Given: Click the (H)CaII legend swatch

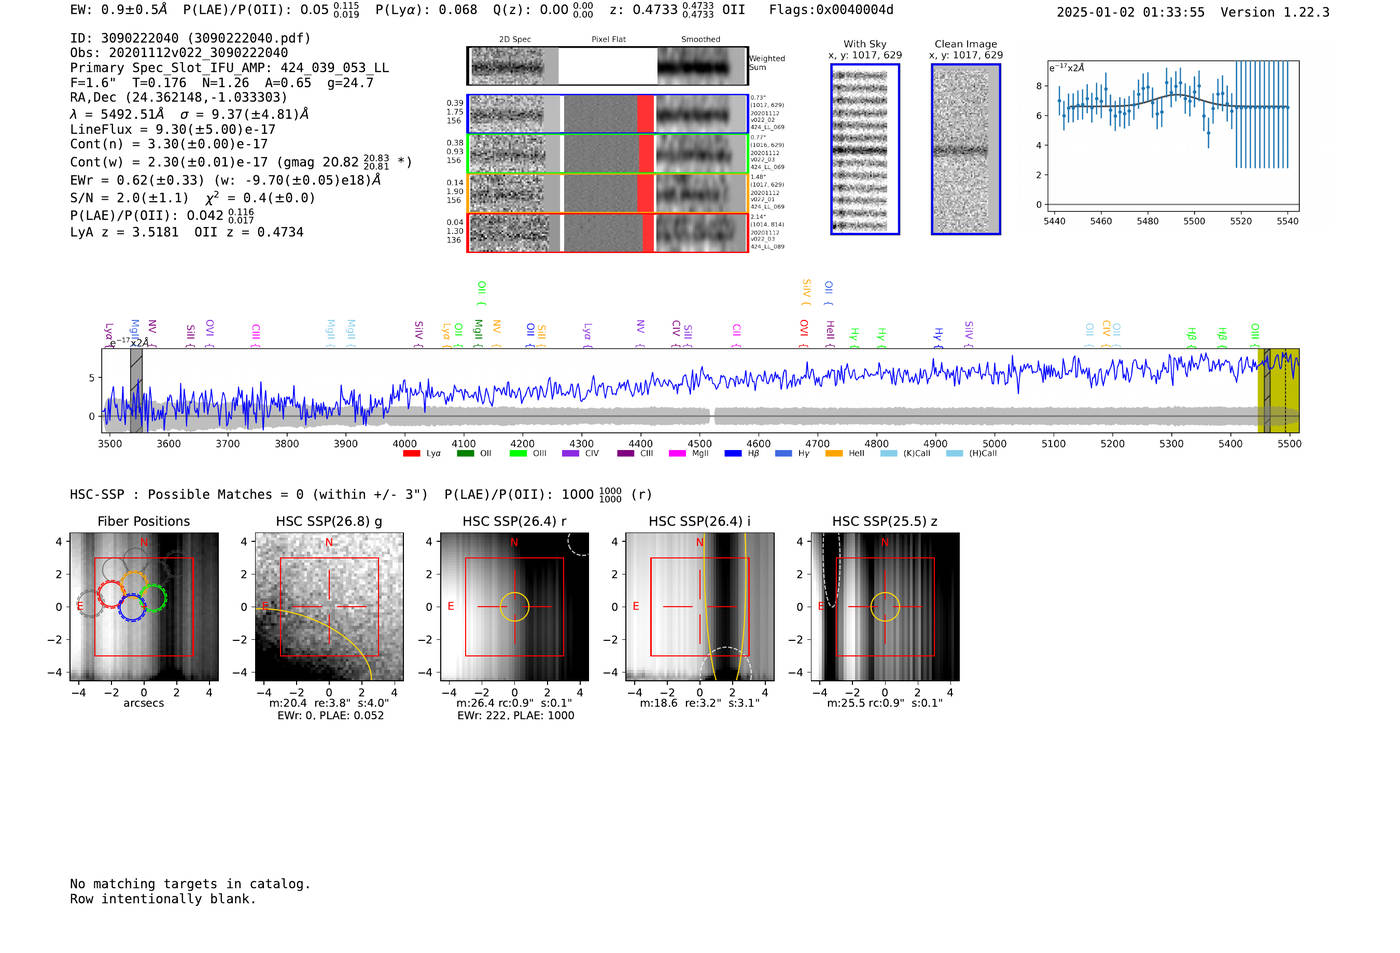Looking at the screenshot, I should pos(954,454).
